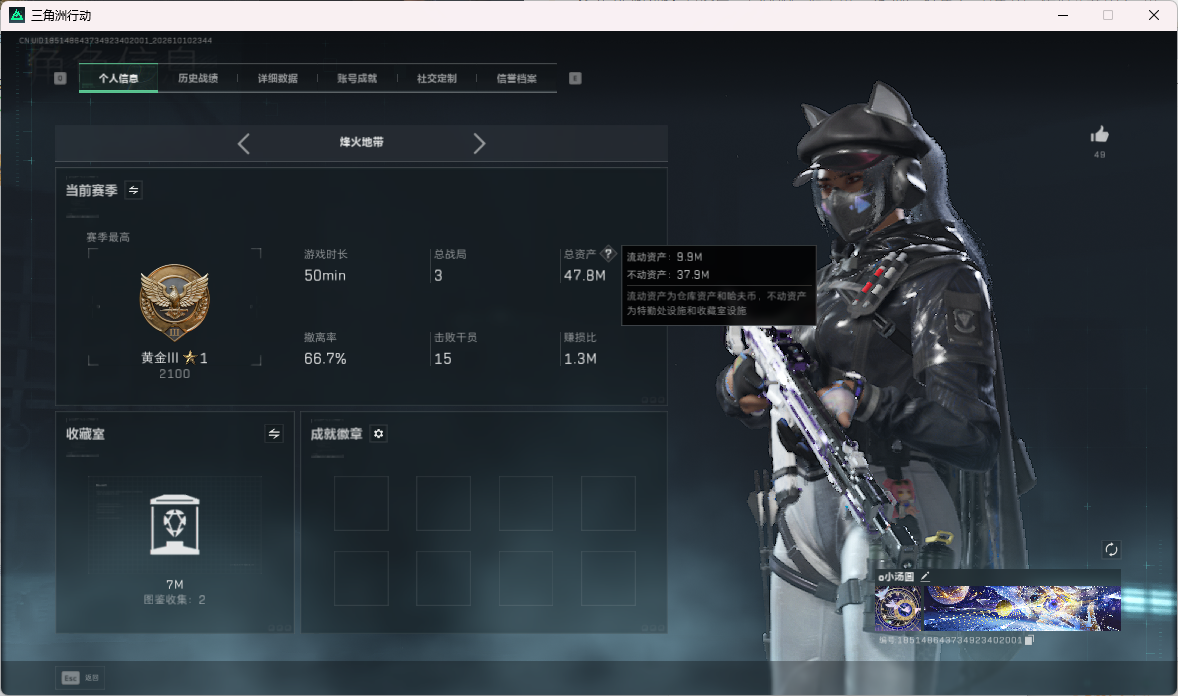The image size is (1178, 696).
Task: Click the 游戏时长 value 50min
Action: (x=325, y=276)
